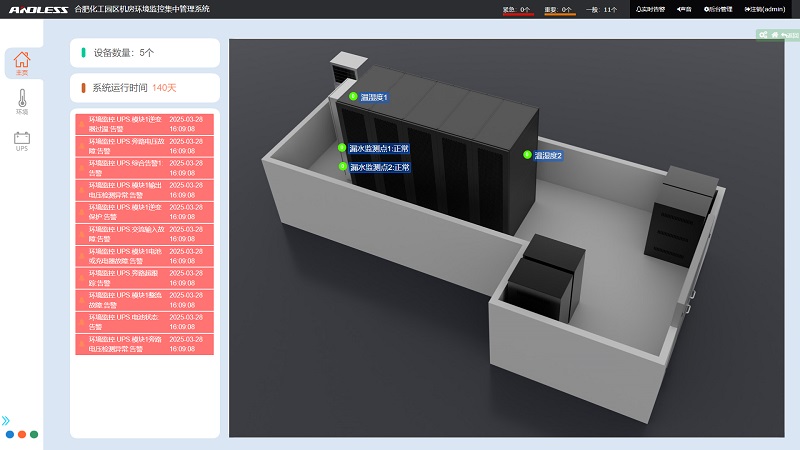Open the 环境 thermometer icon

point(22,101)
